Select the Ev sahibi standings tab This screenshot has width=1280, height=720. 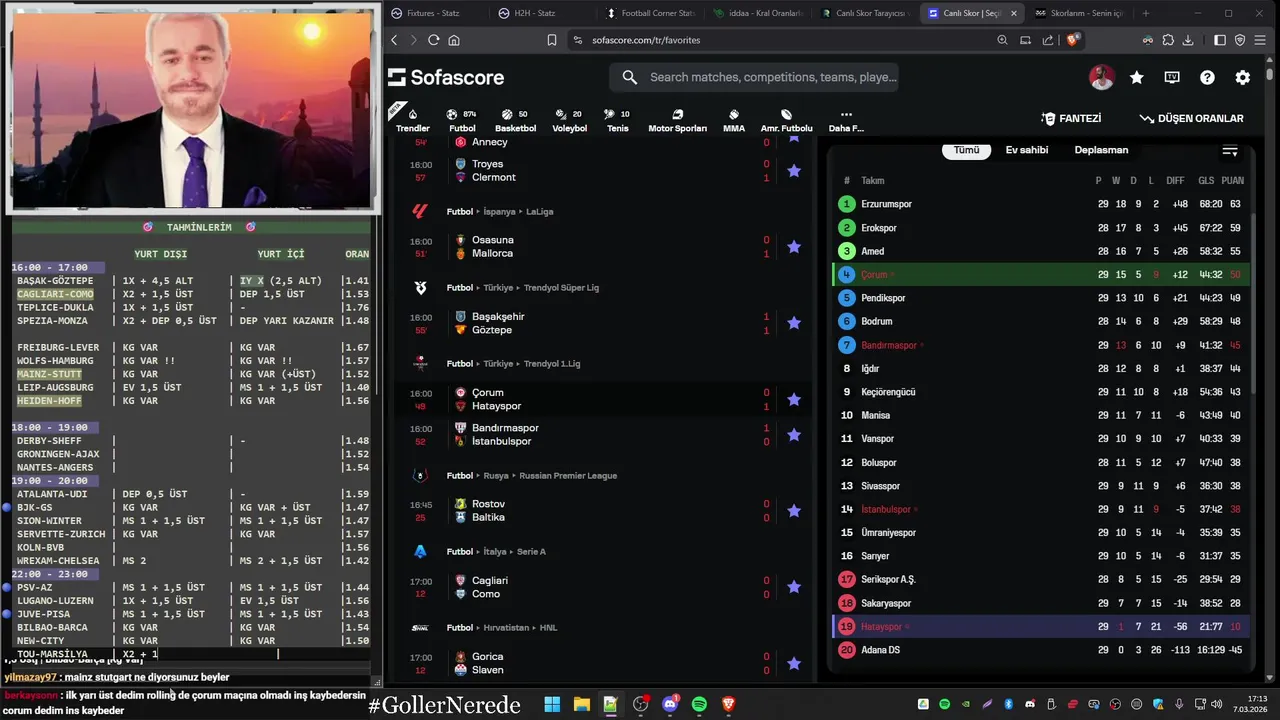[x=1027, y=150]
